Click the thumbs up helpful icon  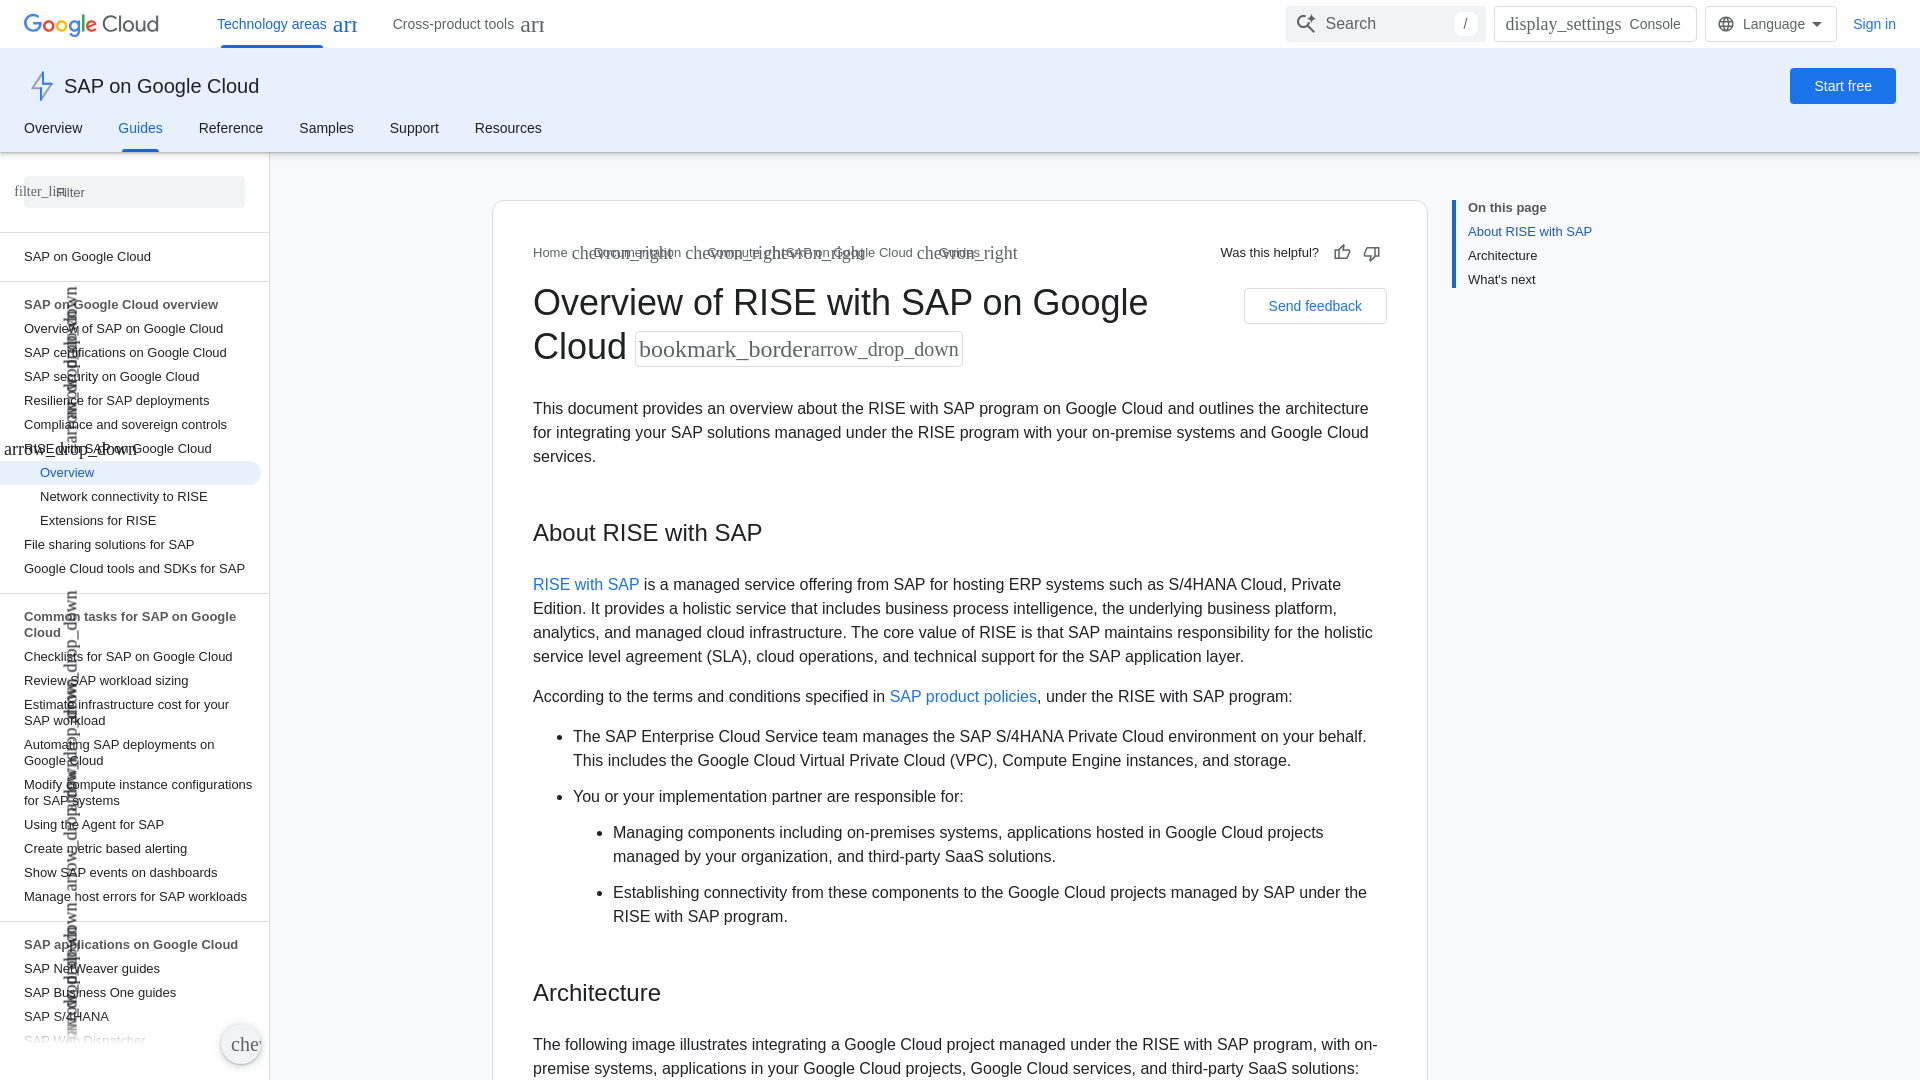pyautogui.click(x=1342, y=253)
